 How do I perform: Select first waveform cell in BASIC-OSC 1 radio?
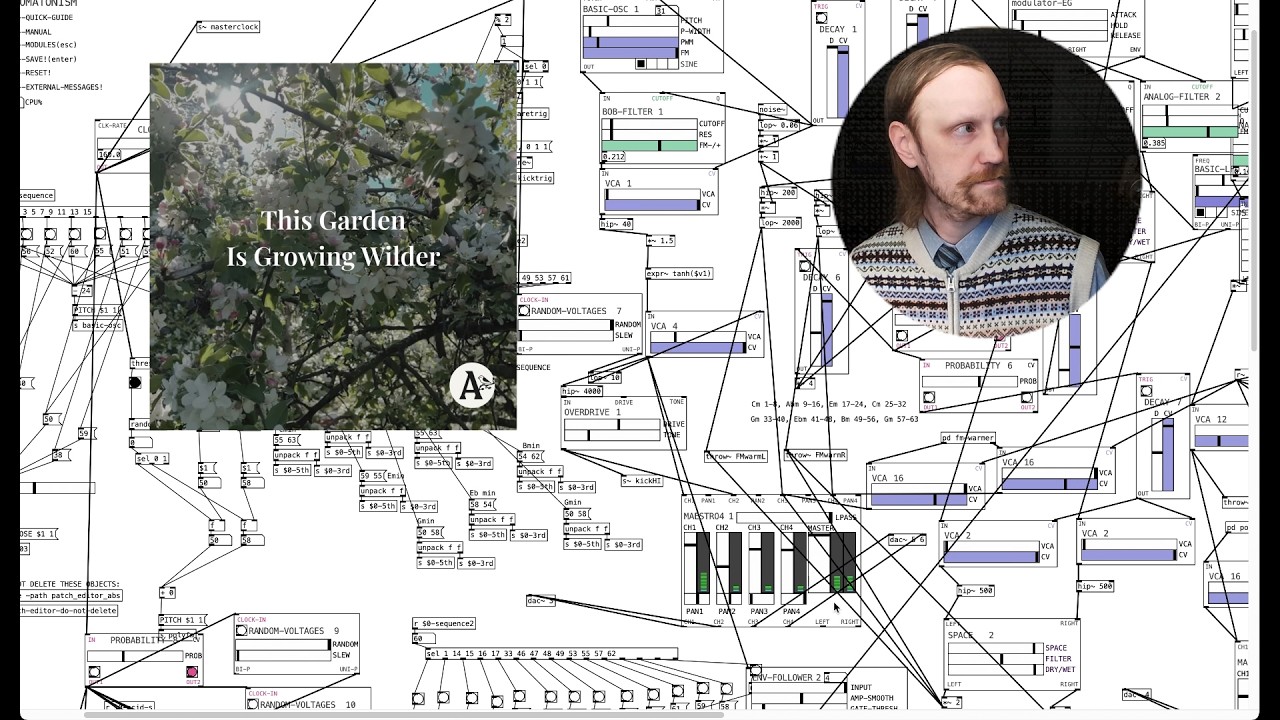pyautogui.click(x=641, y=64)
